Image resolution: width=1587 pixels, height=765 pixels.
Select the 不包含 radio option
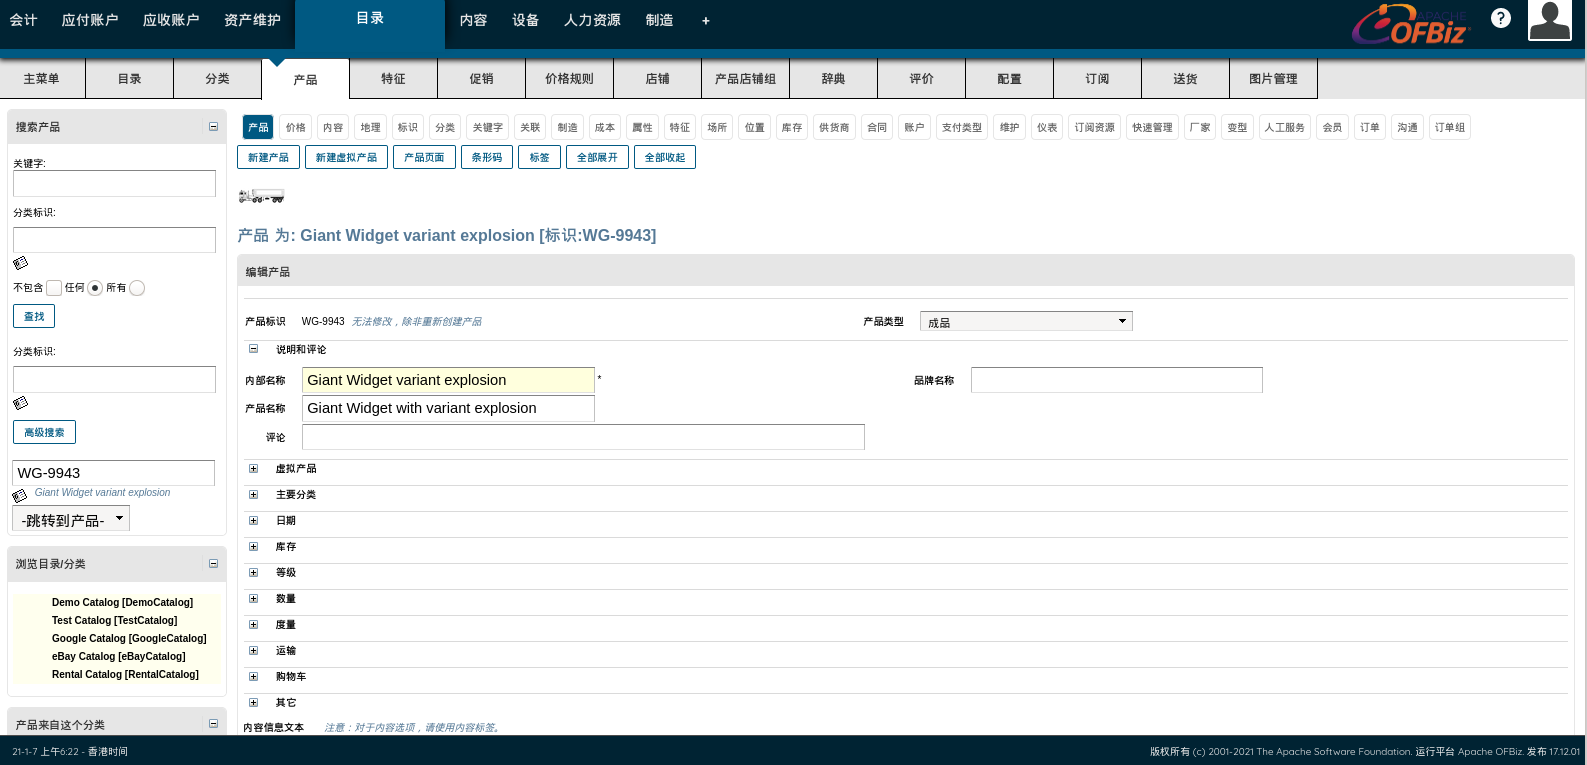pos(54,288)
